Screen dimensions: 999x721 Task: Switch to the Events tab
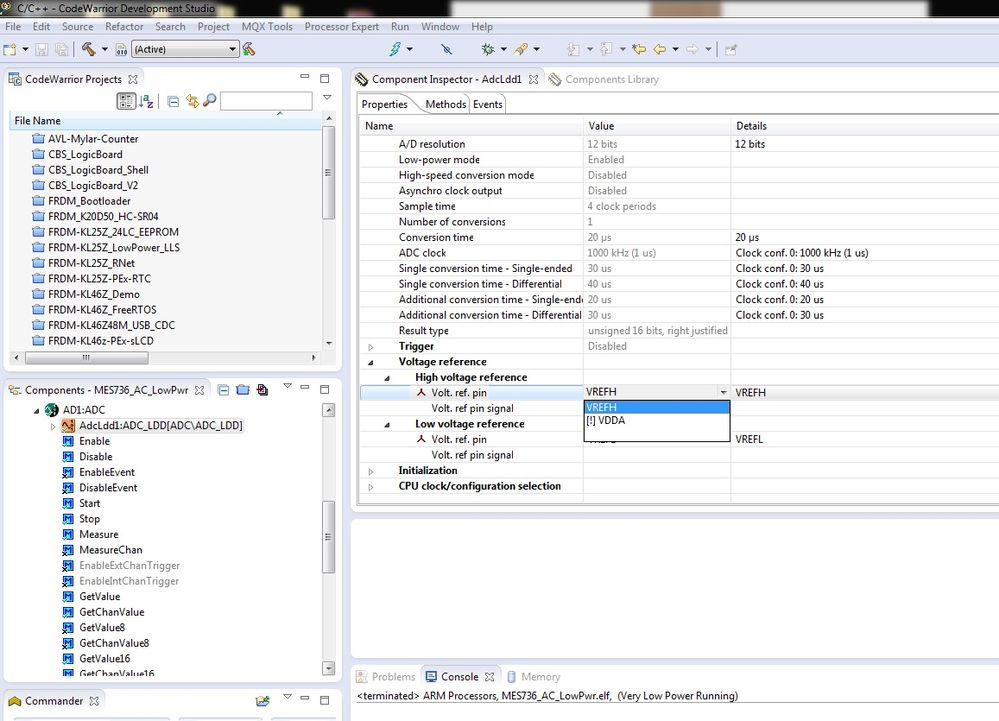click(x=487, y=104)
